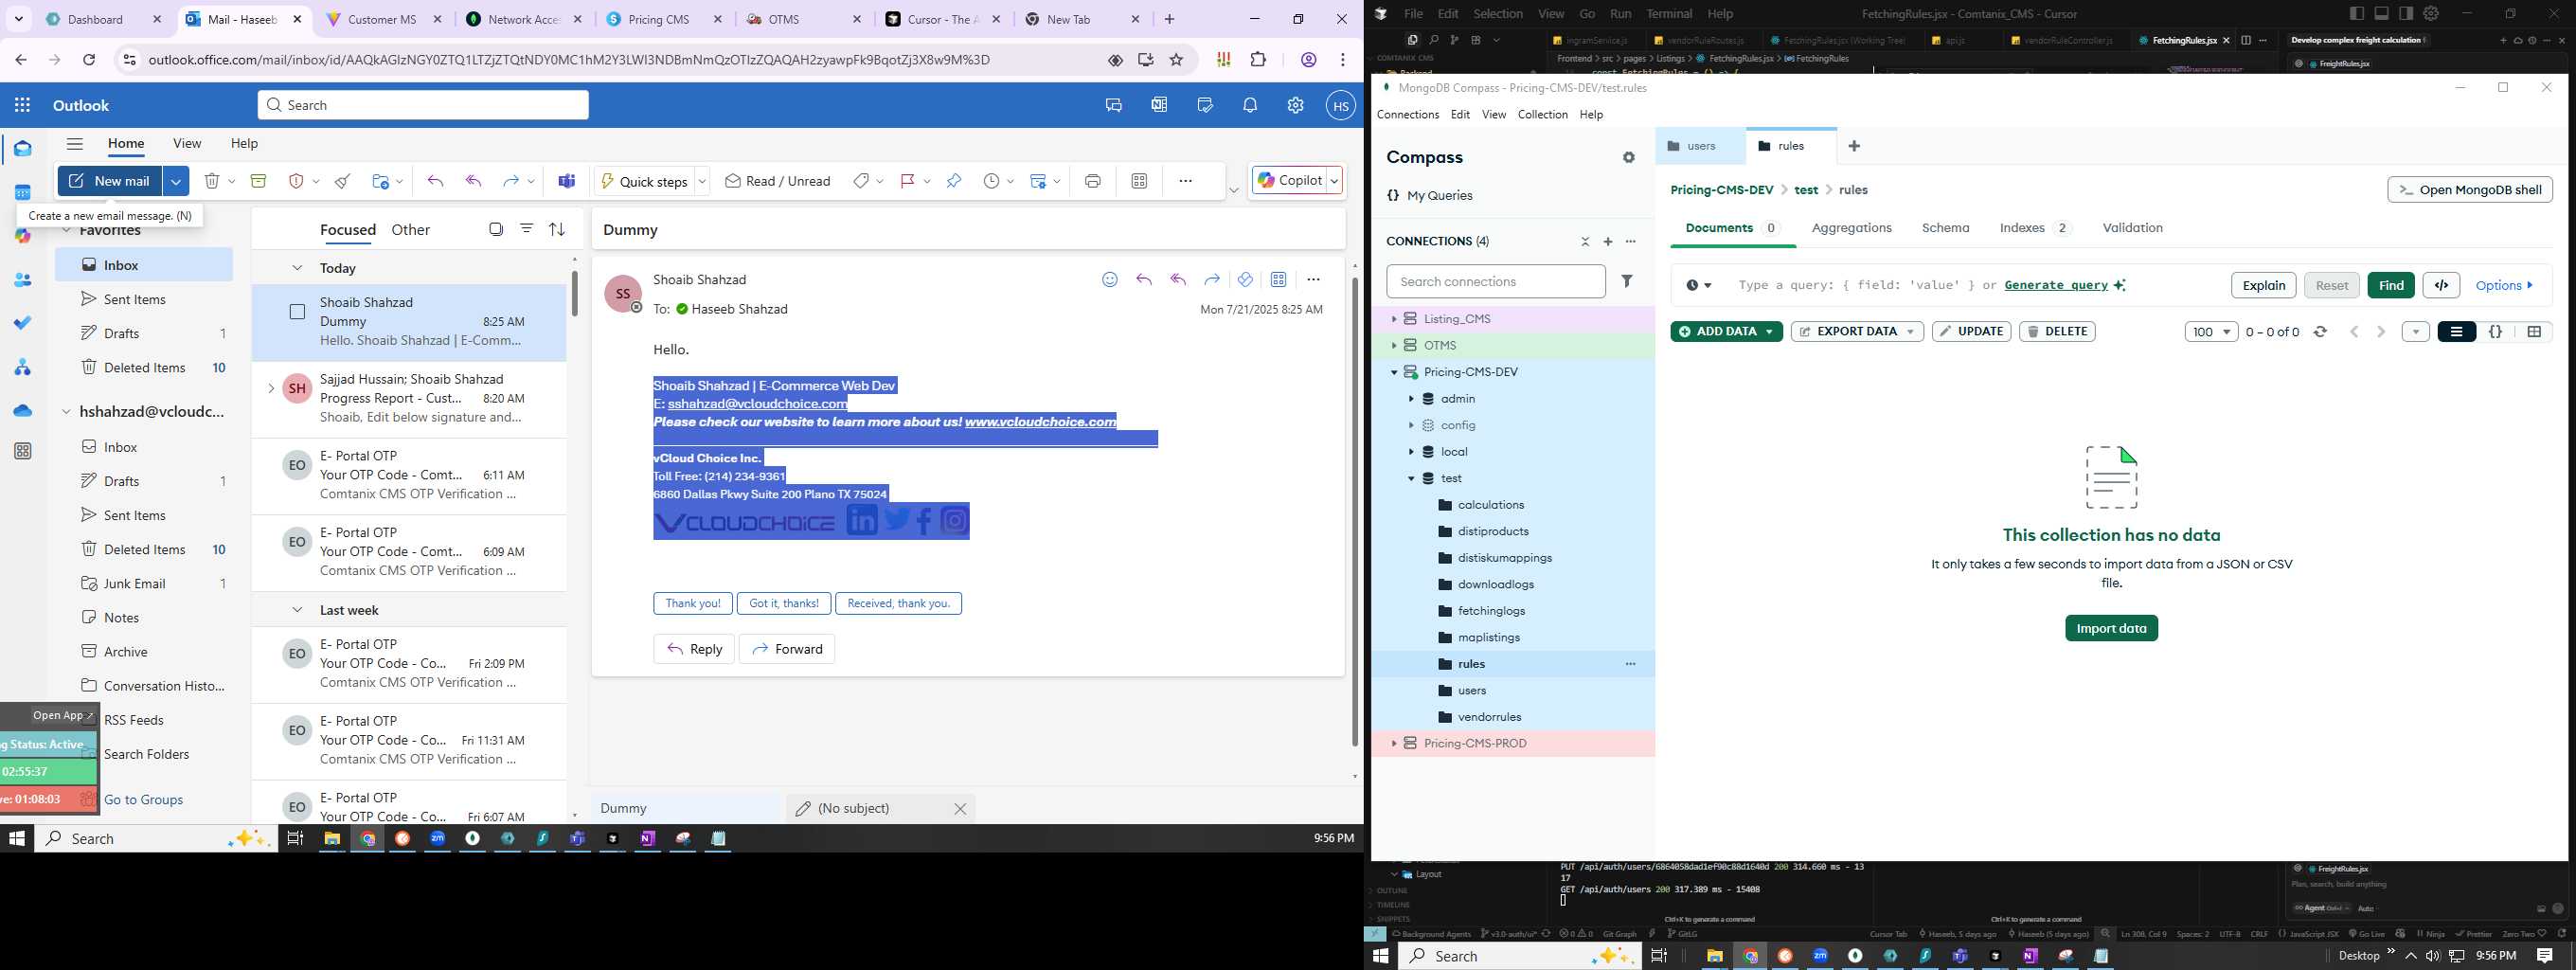Click the Find button in Compass
The height and width of the screenshot is (970, 2576).
[x=2391, y=285]
